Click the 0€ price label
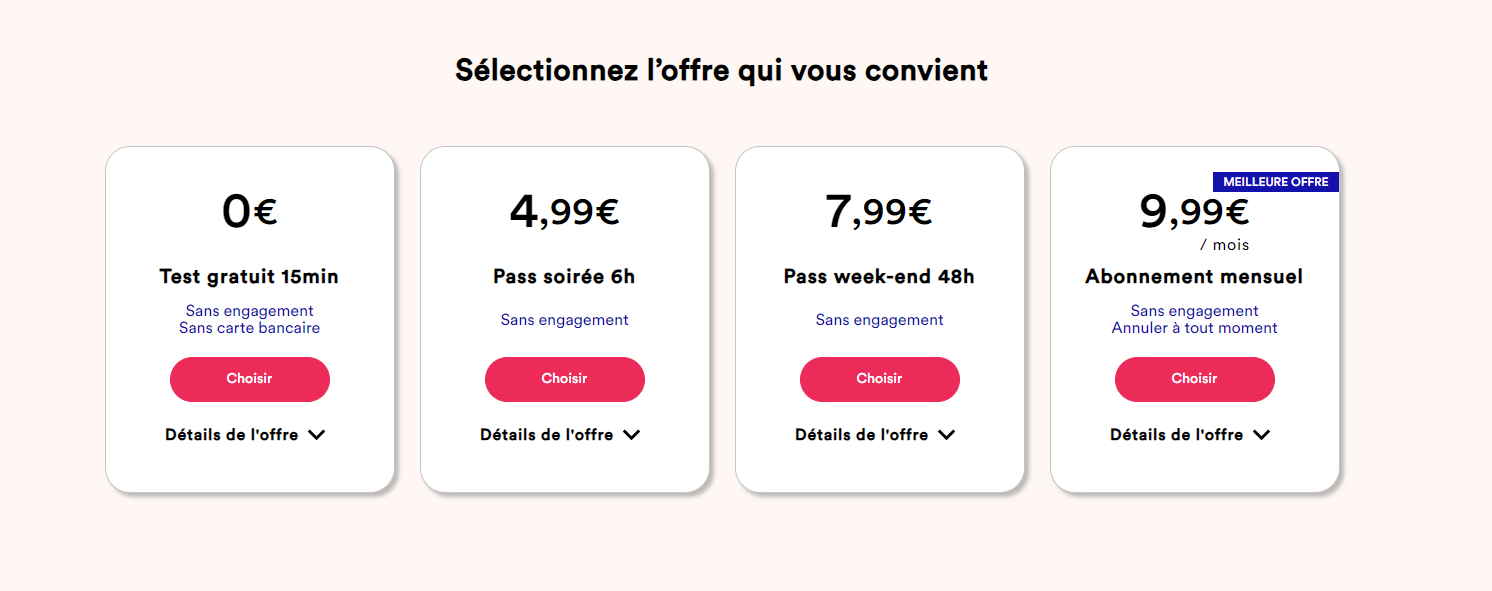This screenshot has height=591, width=1492. tap(250, 212)
